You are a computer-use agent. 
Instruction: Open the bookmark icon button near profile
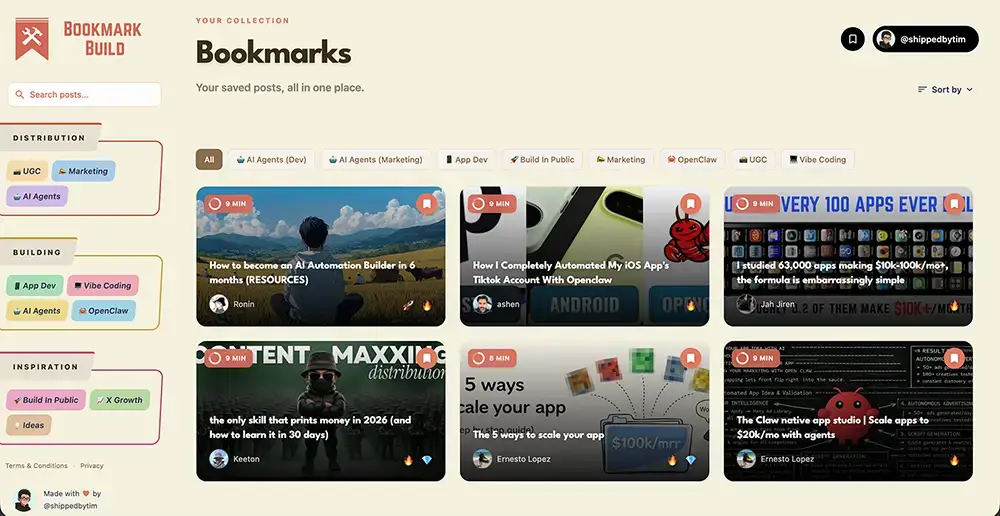point(853,39)
